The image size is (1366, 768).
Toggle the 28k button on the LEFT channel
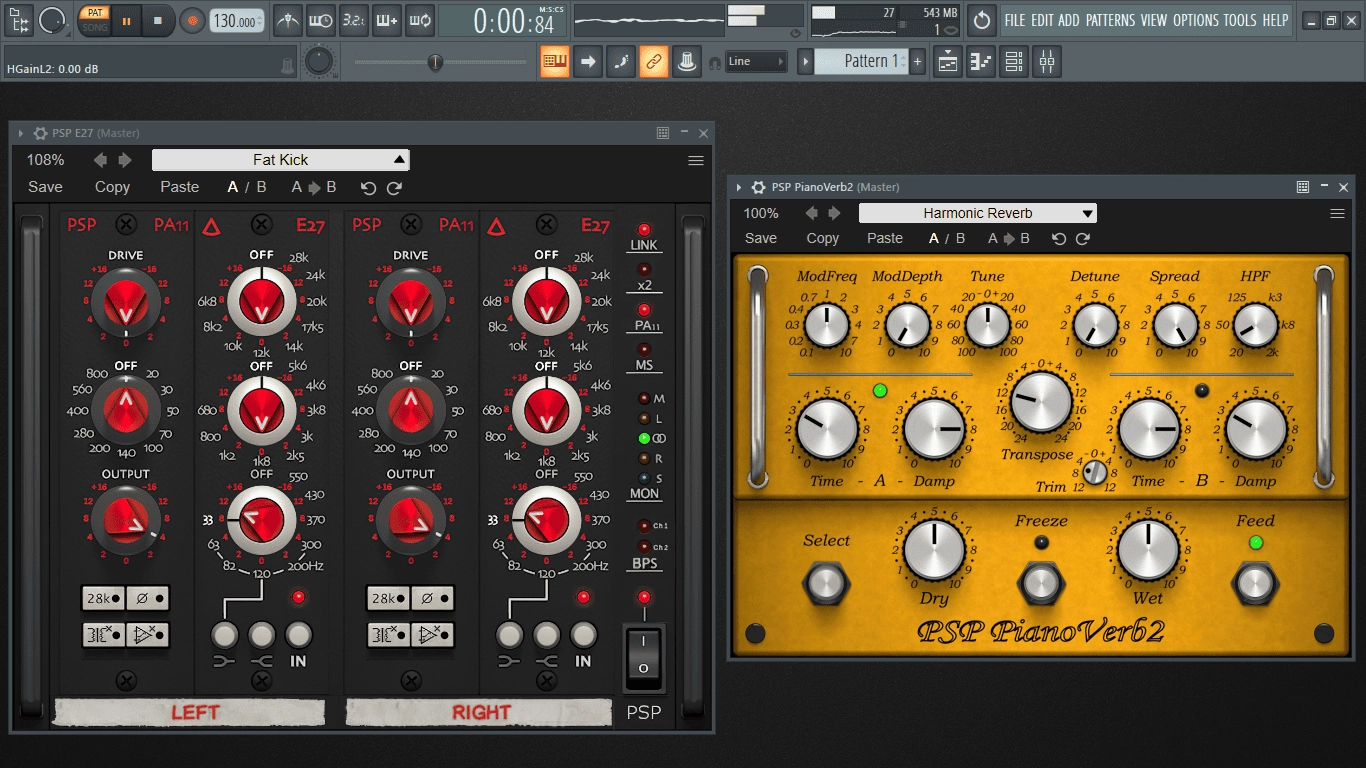click(x=102, y=598)
